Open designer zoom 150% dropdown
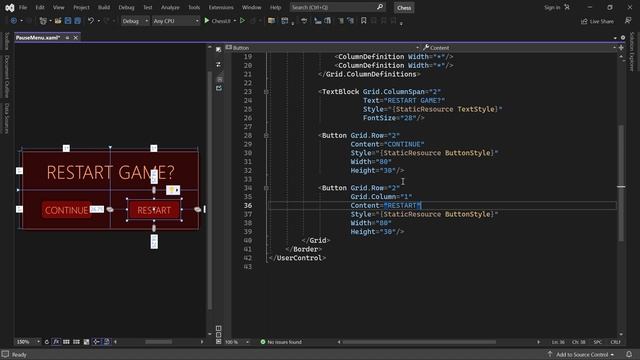Screen dimensions: 640x360 [28, 342]
